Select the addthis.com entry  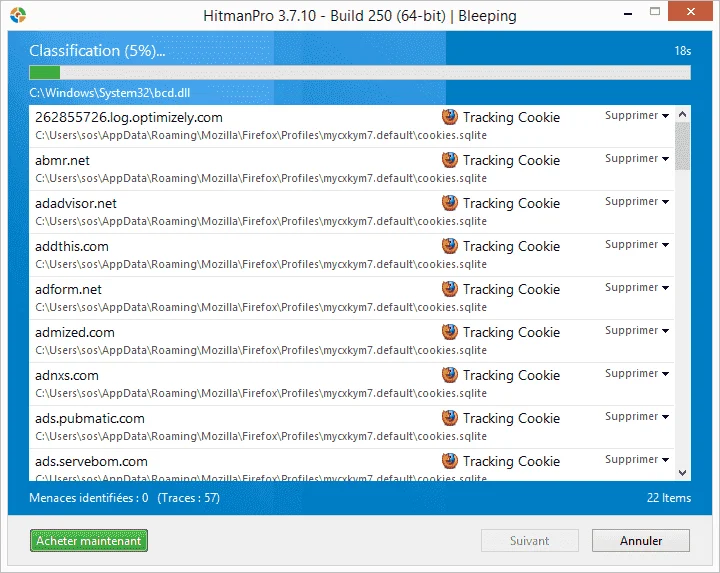click(351, 255)
